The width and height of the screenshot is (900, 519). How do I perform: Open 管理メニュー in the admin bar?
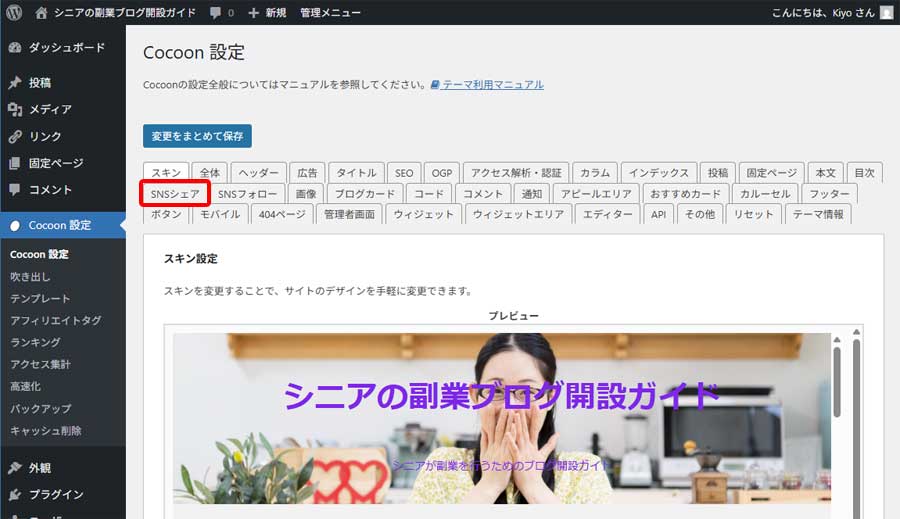pos(330,13)
